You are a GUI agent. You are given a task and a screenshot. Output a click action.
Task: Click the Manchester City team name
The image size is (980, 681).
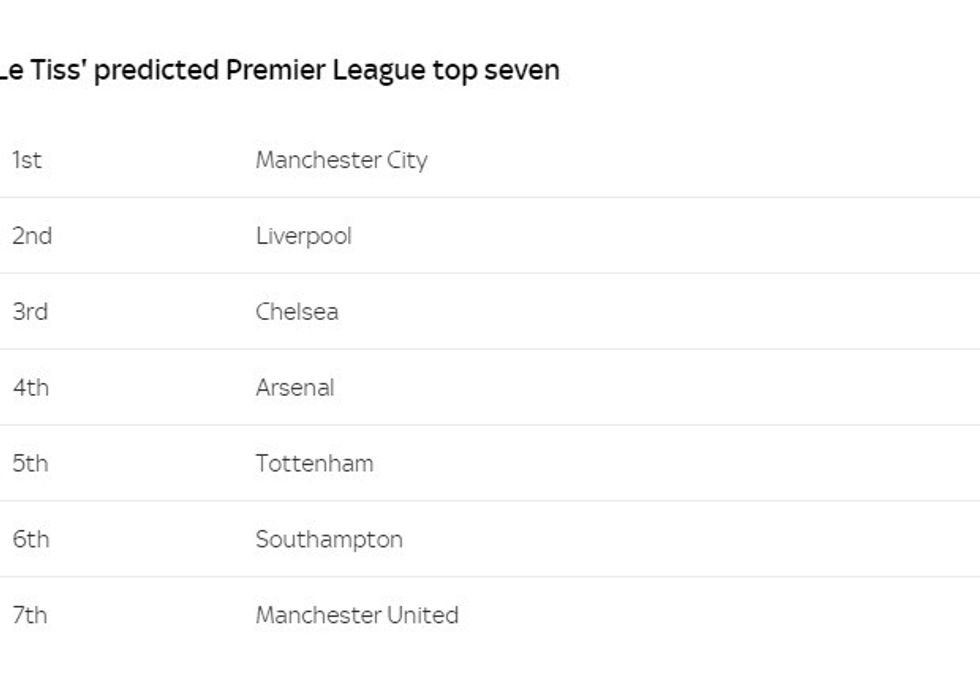[341, 160]
